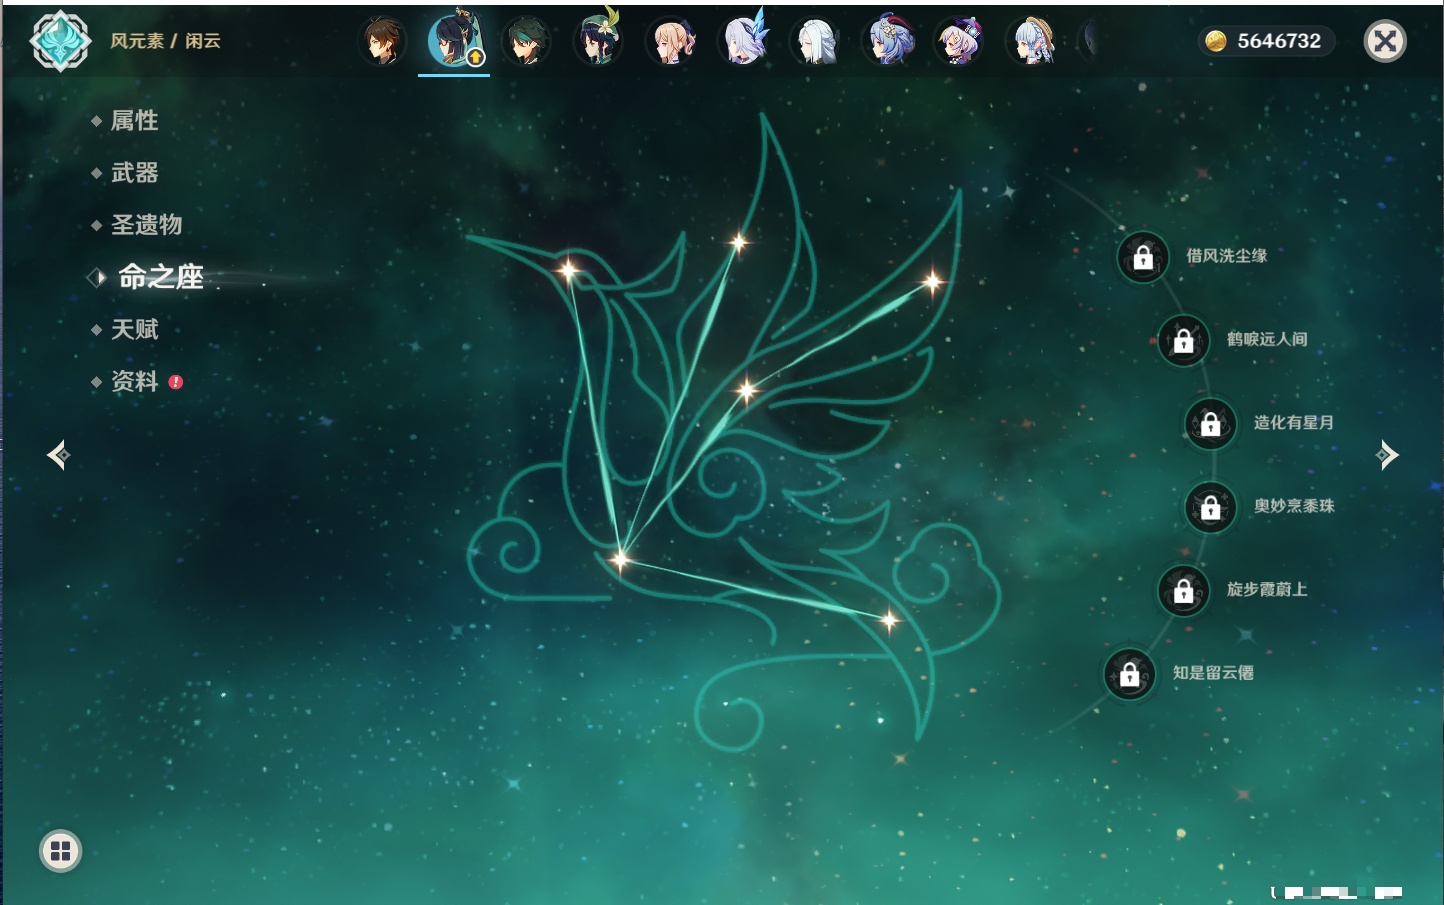Screen dimensions: 1444x905
Task: View the 资料 profile tab
Action: (x=134, y=381)
